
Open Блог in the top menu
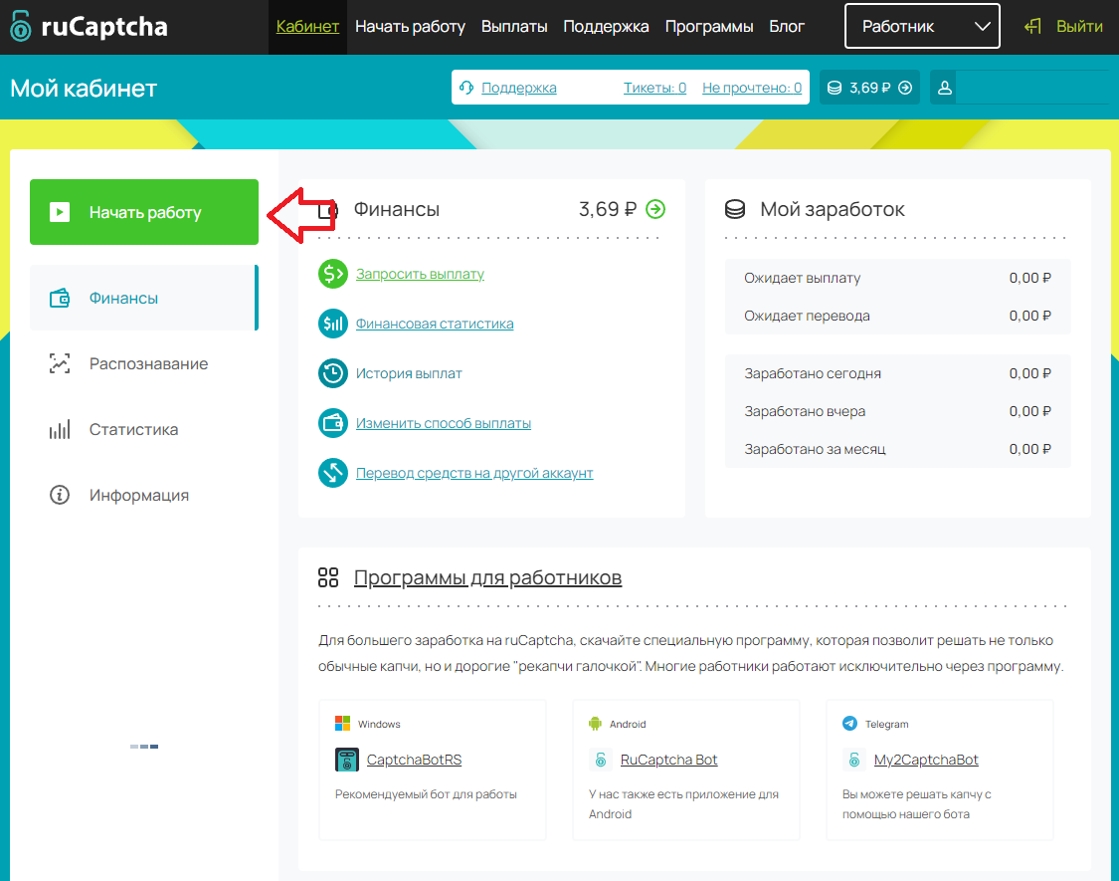coord(787,26)
